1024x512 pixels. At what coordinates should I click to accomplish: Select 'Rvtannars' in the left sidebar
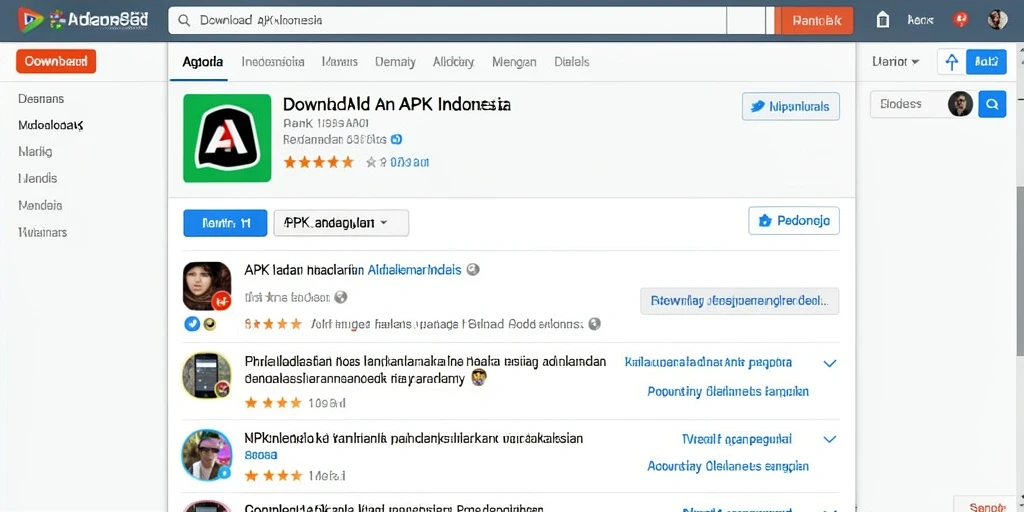[x=42, y=232]
